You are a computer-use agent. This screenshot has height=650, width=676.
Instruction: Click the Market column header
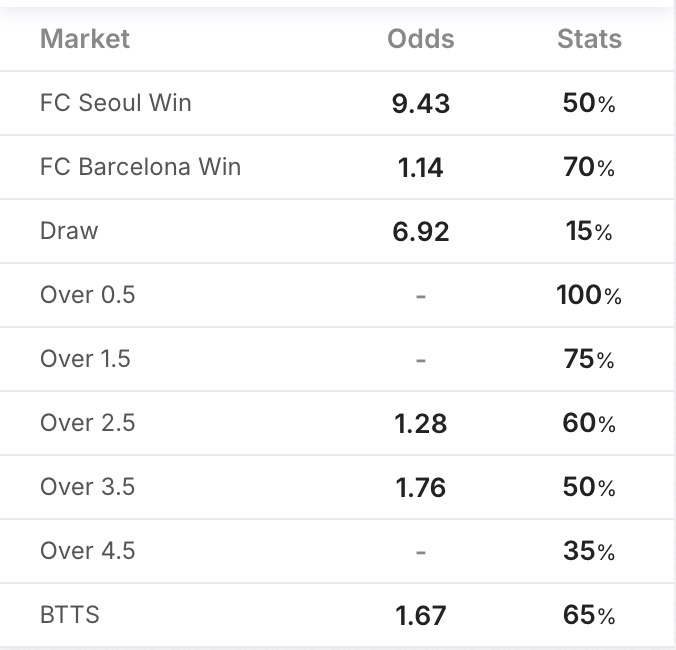85,39
